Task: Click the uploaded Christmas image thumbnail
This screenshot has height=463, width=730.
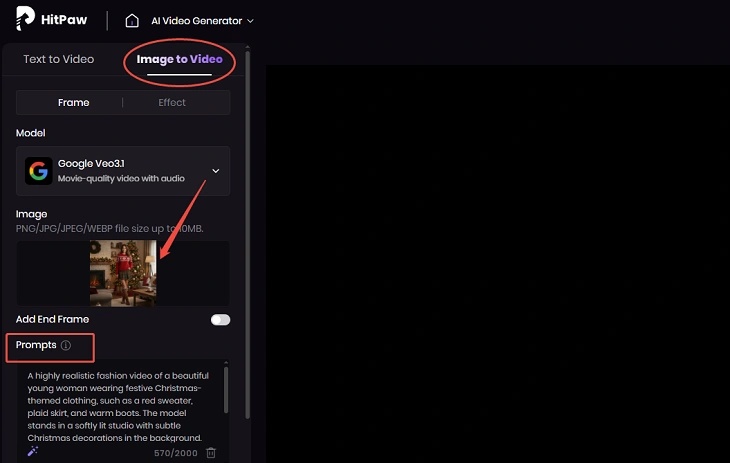Action: tap(123, 273)
